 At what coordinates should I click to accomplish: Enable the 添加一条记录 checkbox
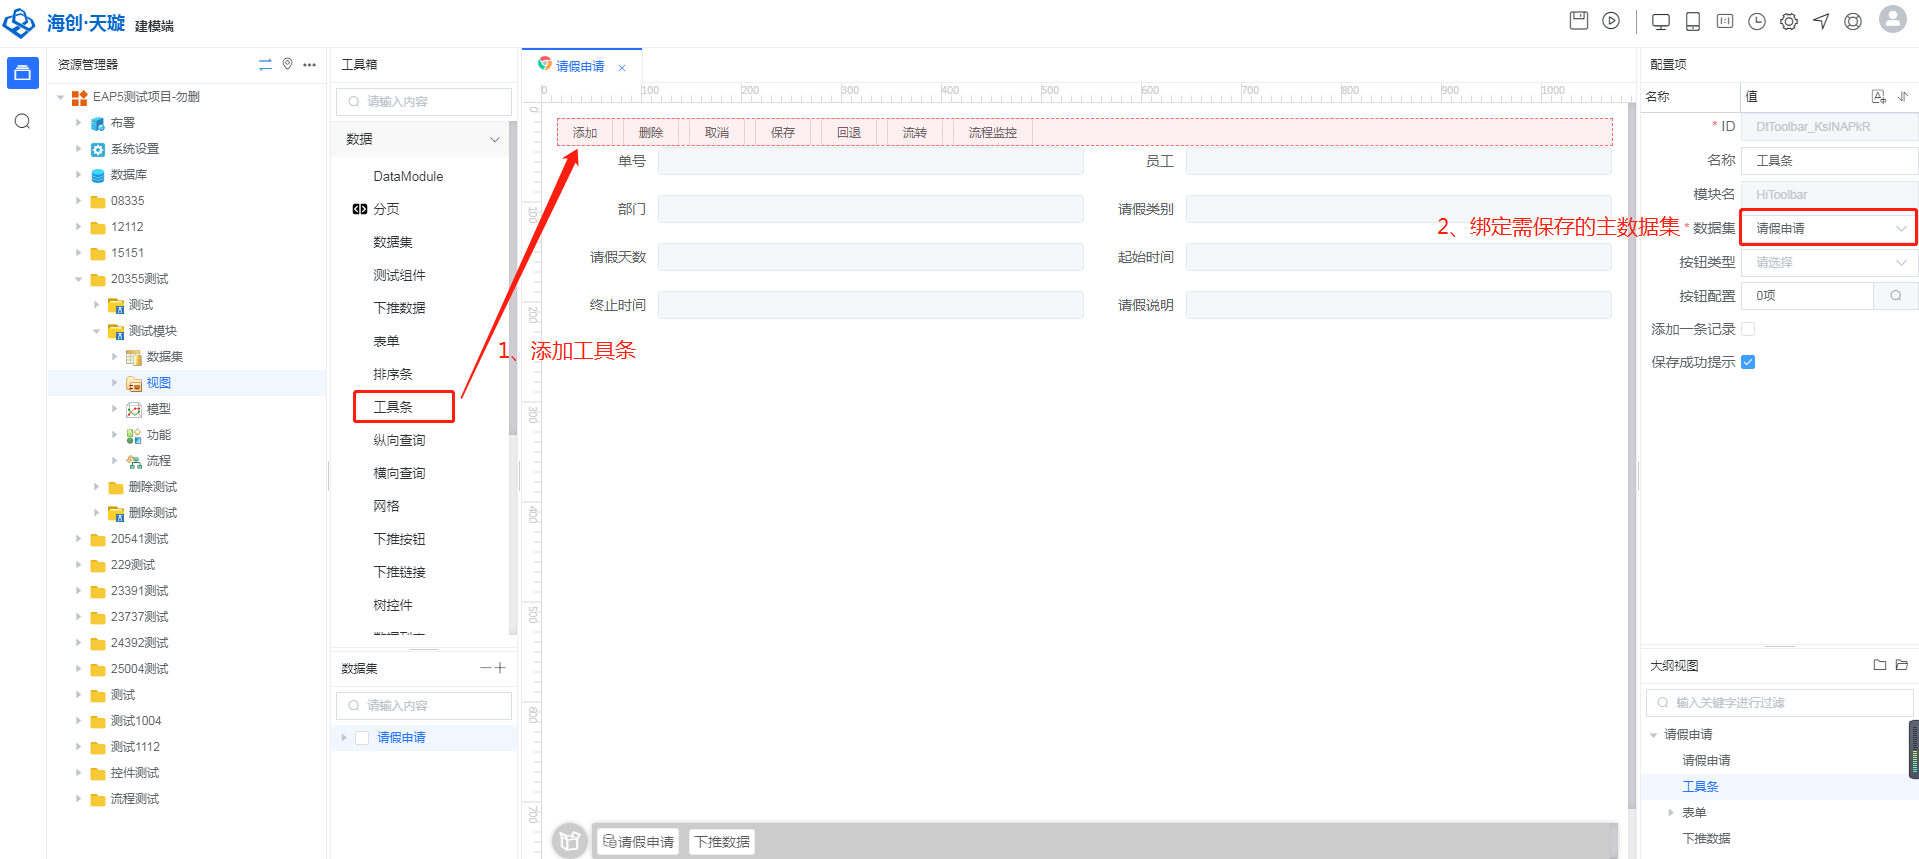click(x=1748, y=329)
